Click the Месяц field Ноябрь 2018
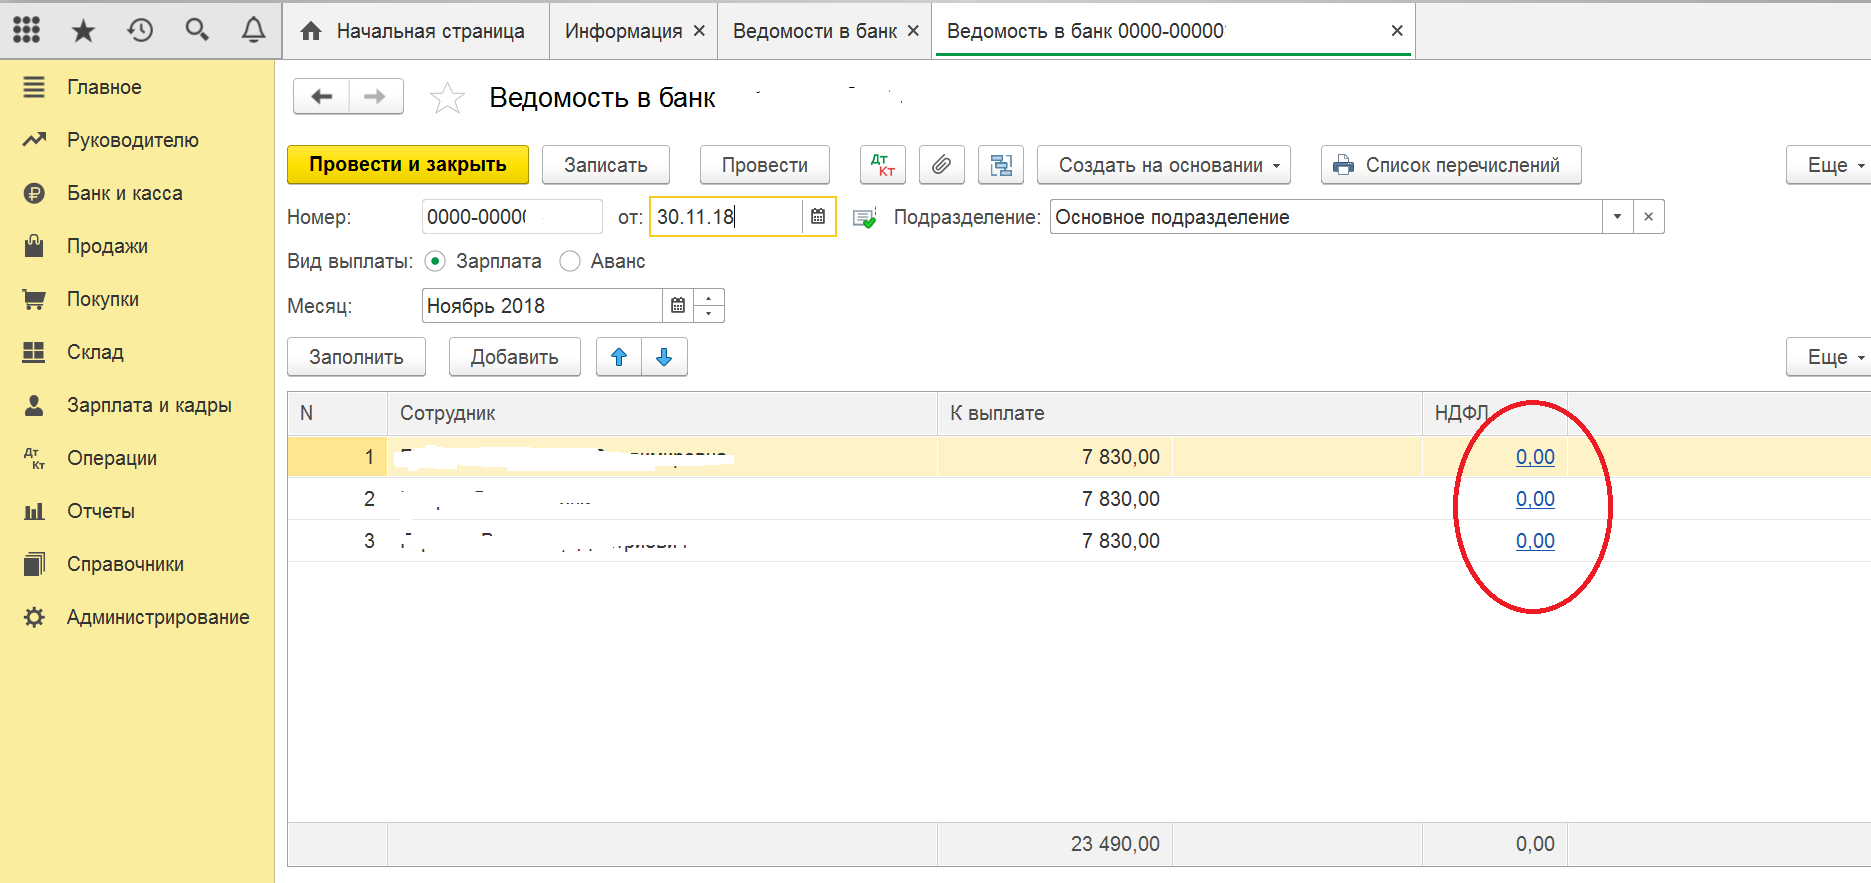Screen dimensions: 1871x883 point(542,306)
